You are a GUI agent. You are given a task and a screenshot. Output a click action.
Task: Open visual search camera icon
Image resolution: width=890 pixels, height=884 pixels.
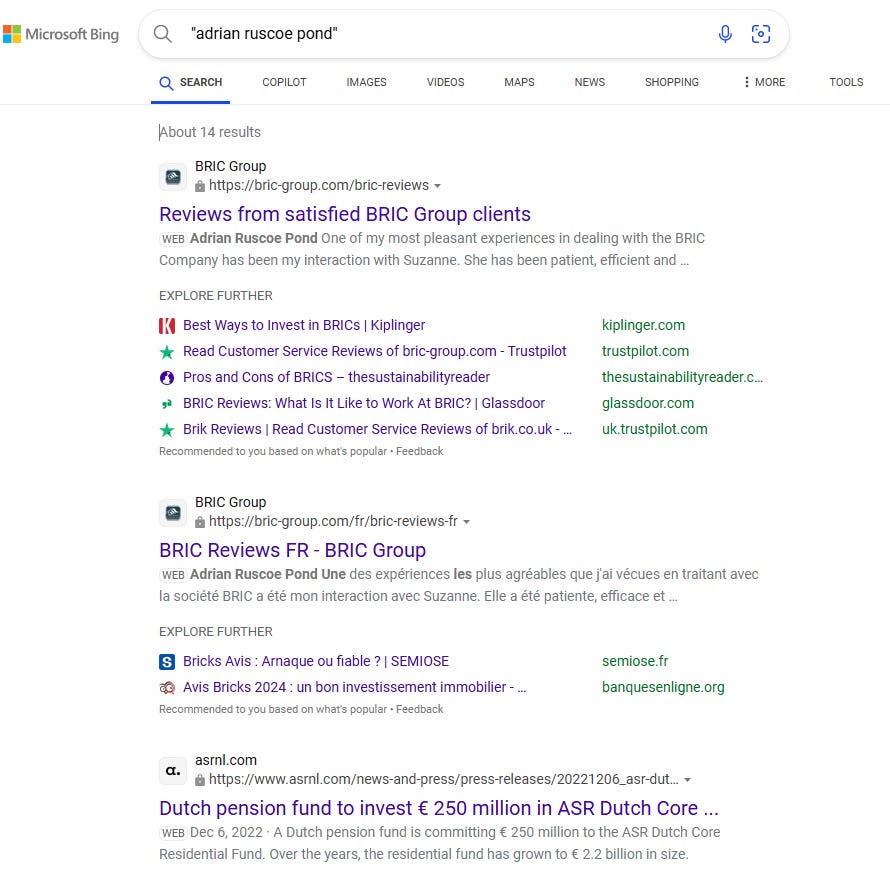coord(761,34)
